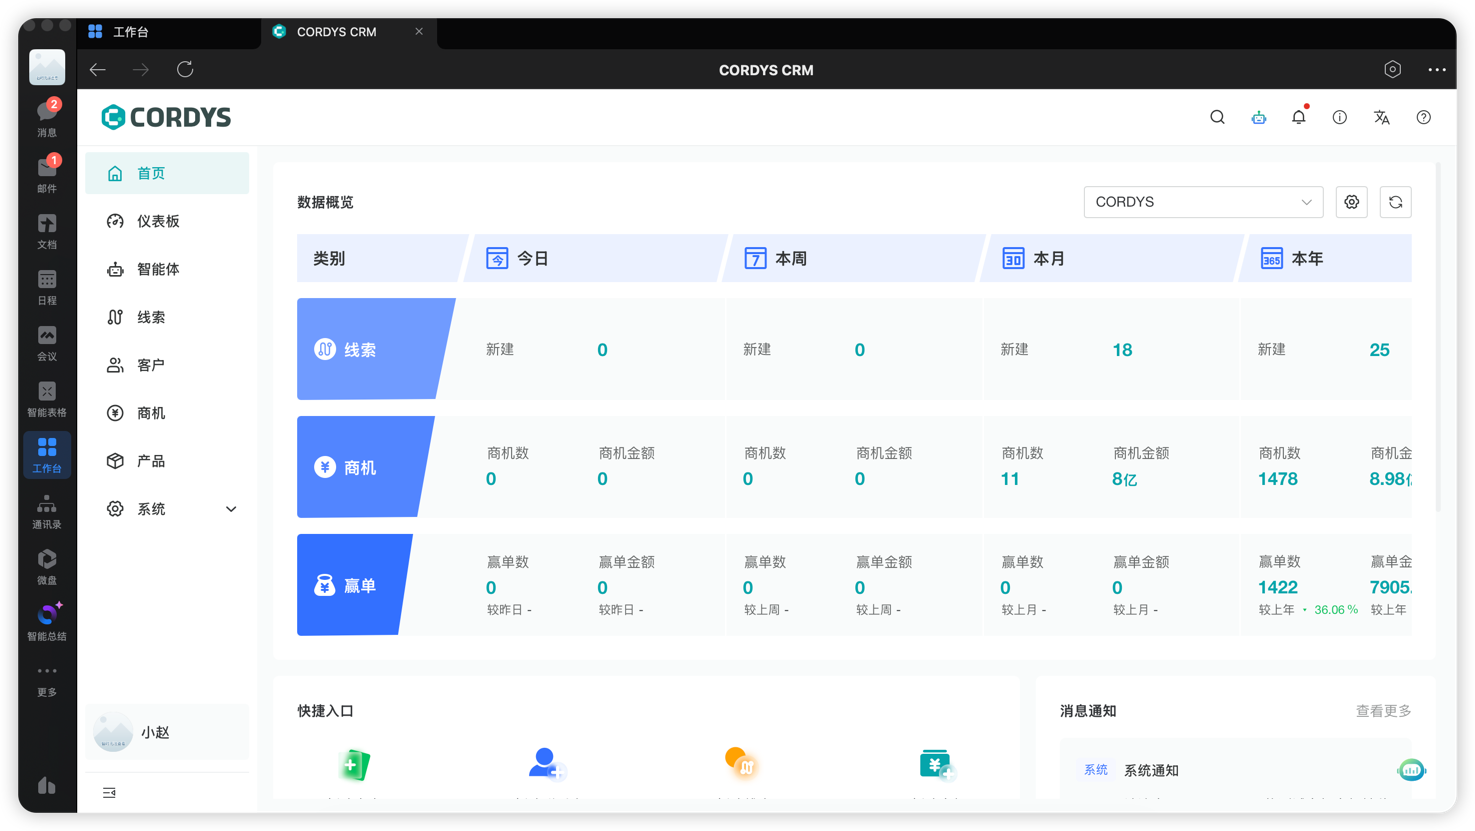This screenshot has height=831, width=1475.
Task: Click the browser options three-dot menu
Action: point(1437,69)
